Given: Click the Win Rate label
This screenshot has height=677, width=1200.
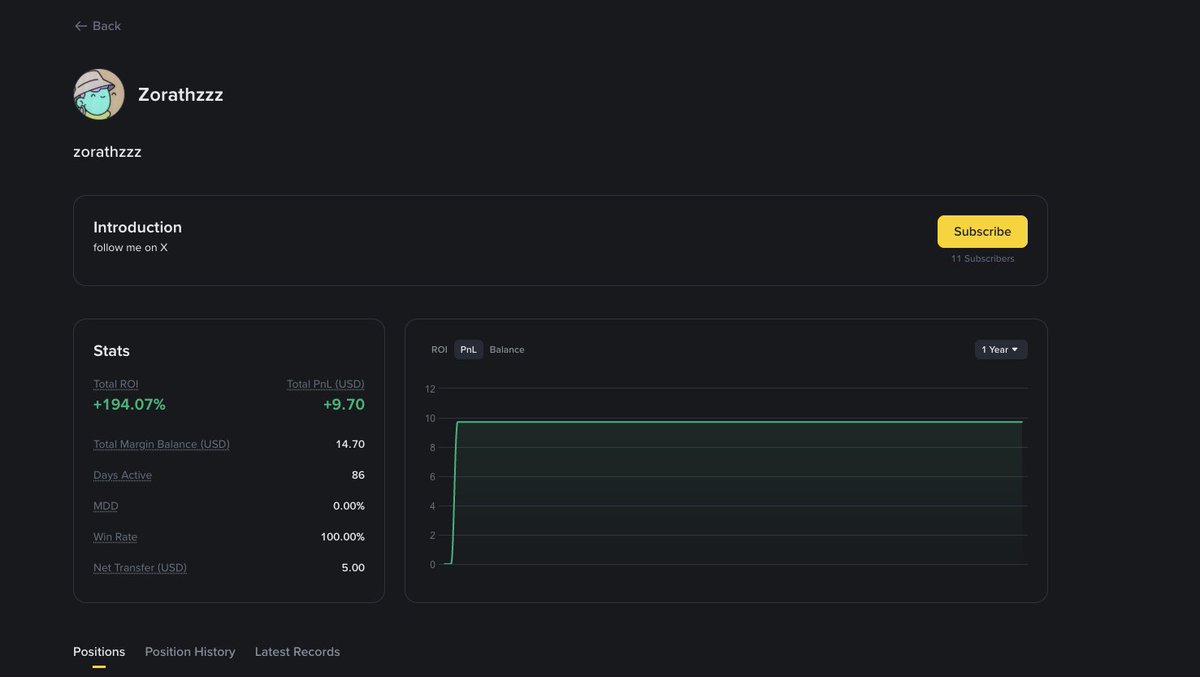Looking at the screenshot, I should click(115, 537).
